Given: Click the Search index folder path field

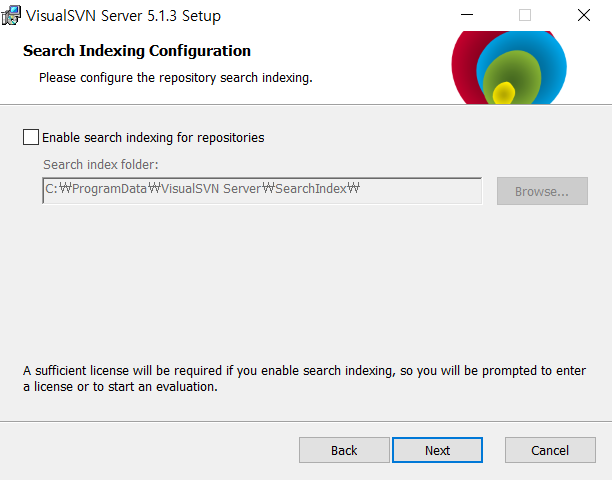Looking at the screenshot, I should pos(262,190).
